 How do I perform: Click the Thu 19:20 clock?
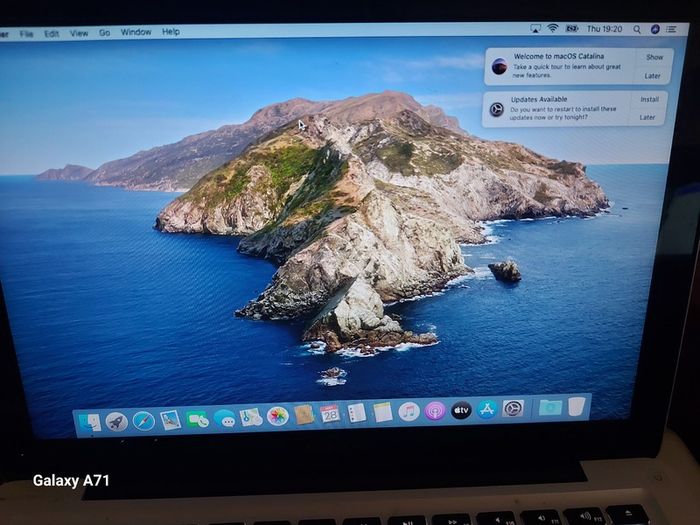coord(604,29)
